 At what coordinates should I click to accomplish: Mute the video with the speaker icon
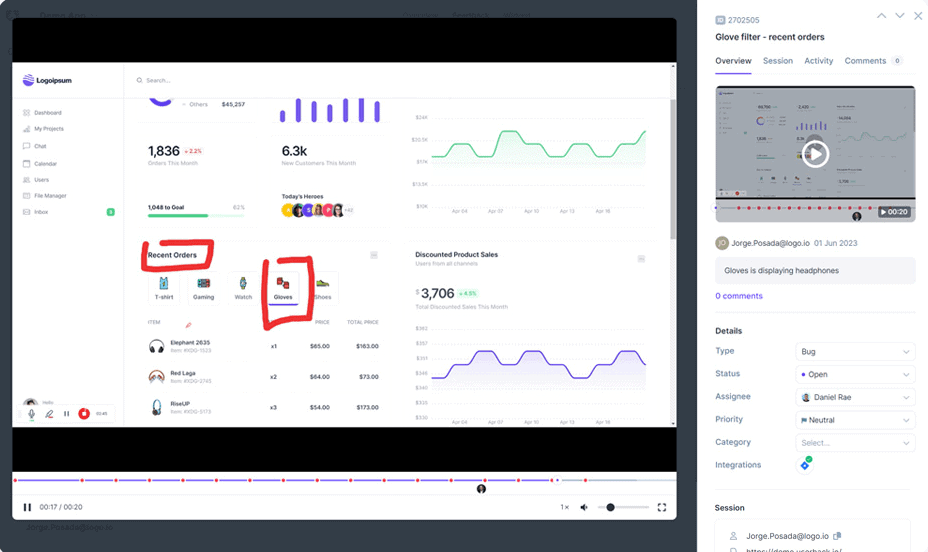(x=585, y=508)
